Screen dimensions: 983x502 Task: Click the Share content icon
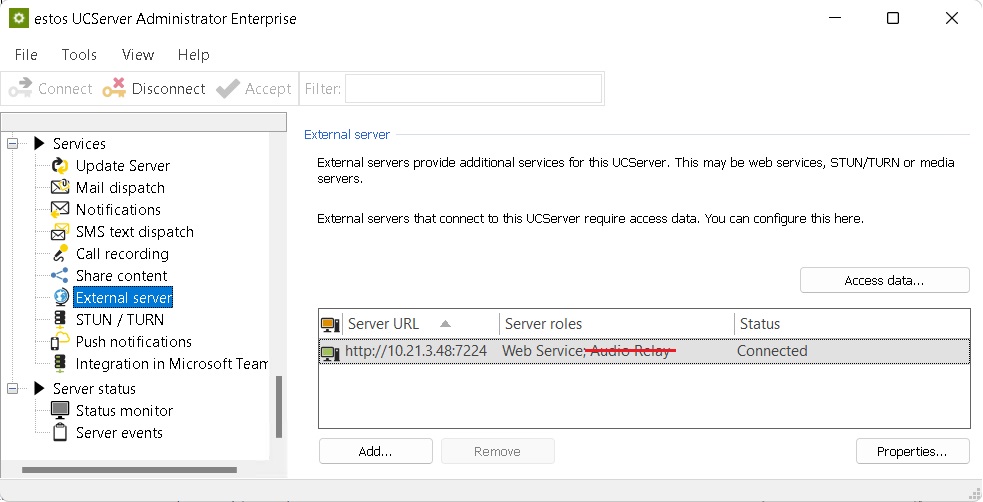[60, 276]
